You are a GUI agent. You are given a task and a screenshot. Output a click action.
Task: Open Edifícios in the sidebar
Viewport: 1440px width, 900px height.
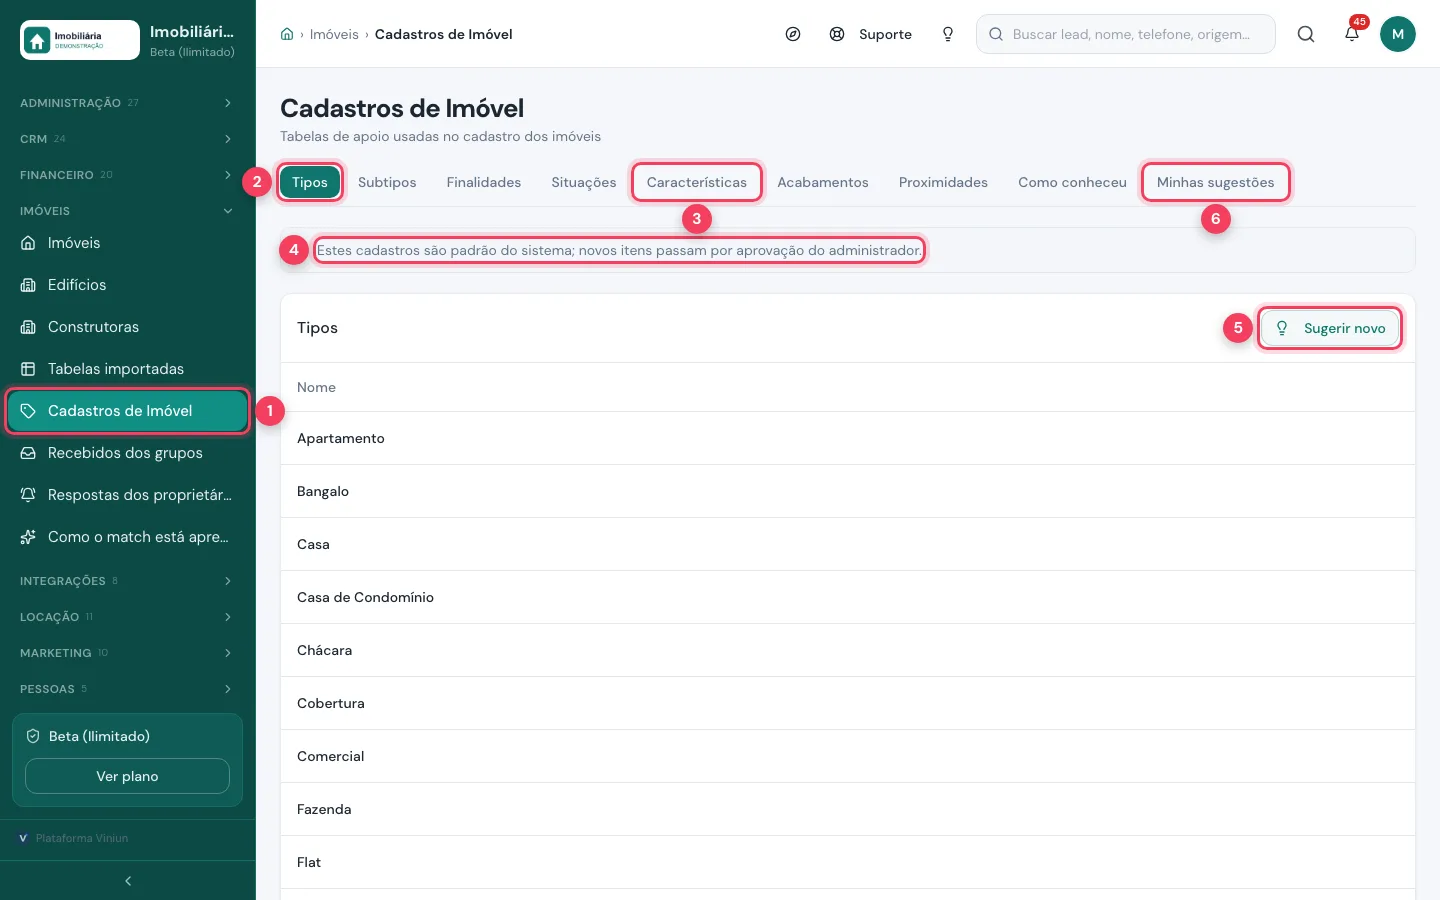pos(128,285)
